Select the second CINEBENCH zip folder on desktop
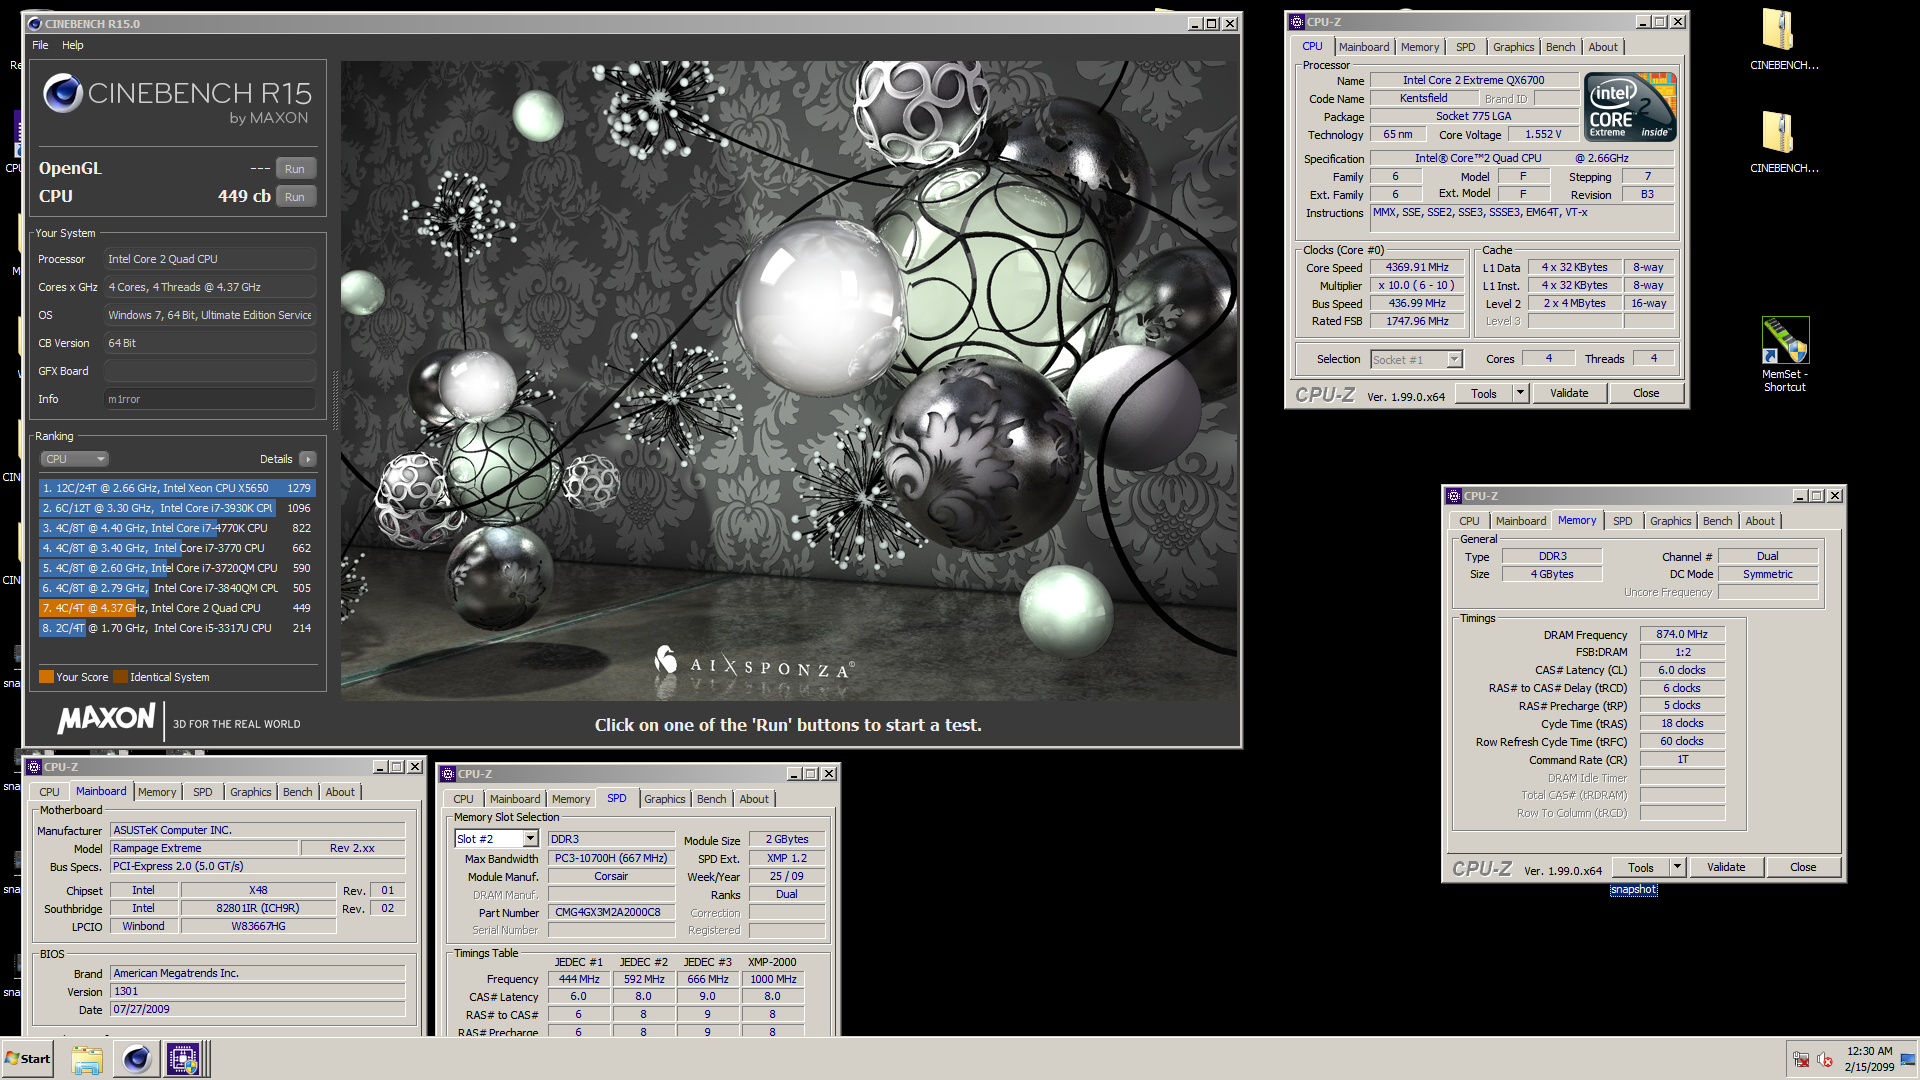1920x1080 pixels. (1783, 143)
